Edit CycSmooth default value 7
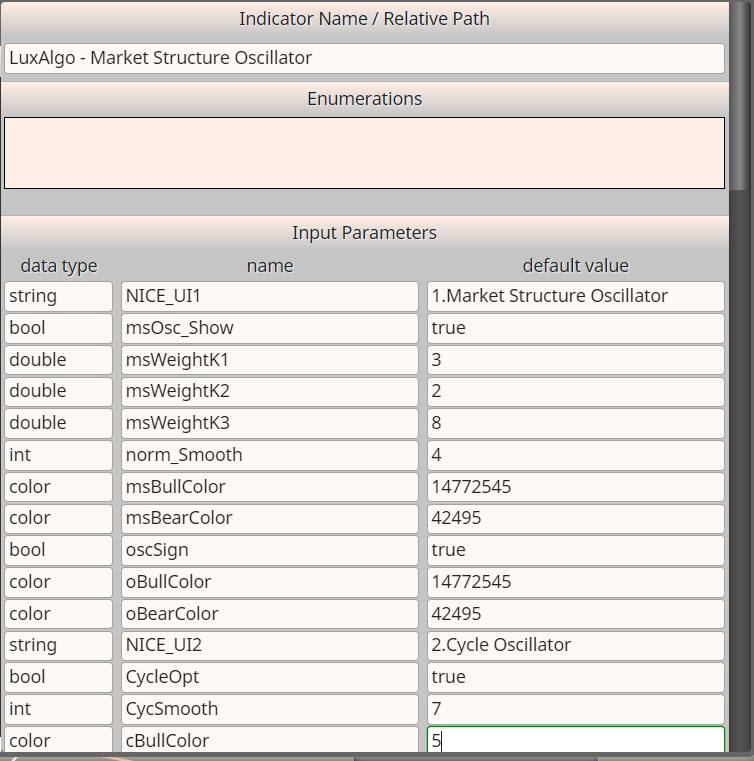754x761 pixels. pyautogui.click(x=576, y=709)
